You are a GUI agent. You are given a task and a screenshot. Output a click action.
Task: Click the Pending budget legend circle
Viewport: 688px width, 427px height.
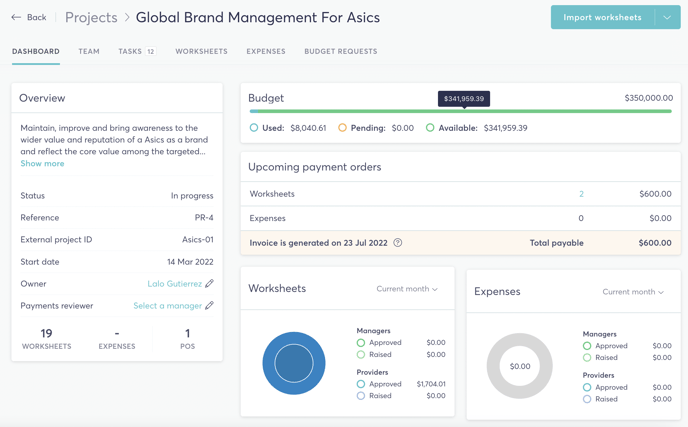pos(342,128)
